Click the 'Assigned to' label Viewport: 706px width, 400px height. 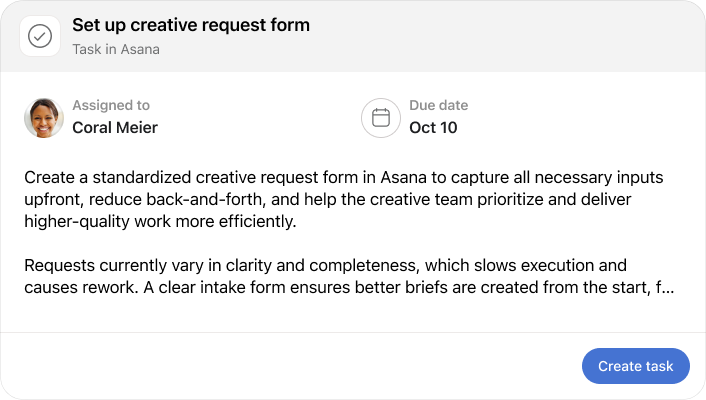click(x=111, y=105)
